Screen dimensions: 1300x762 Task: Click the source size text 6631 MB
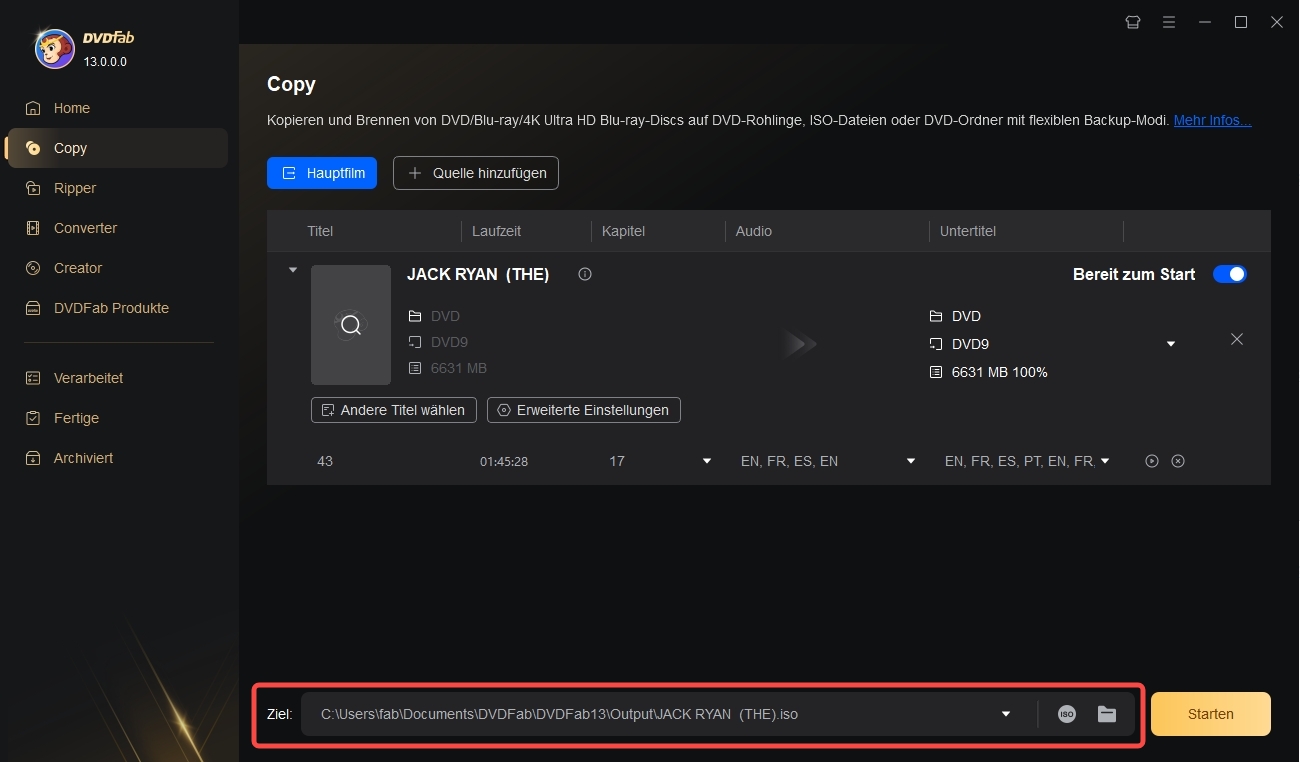pyautogui.click(x=459, y=368)
